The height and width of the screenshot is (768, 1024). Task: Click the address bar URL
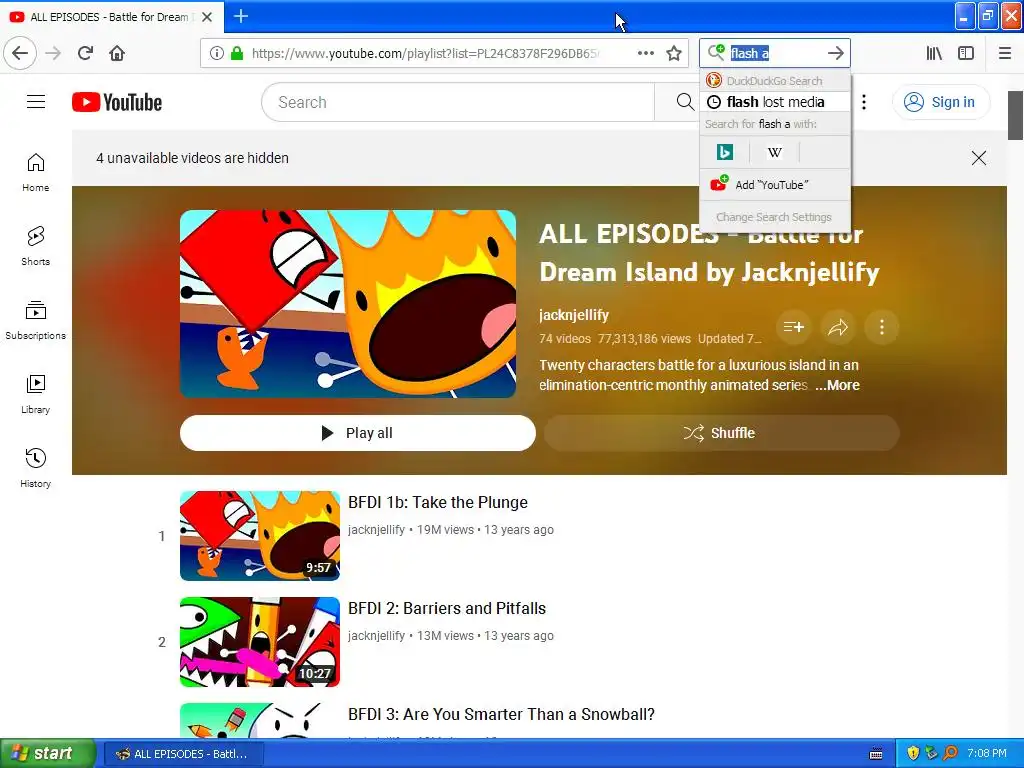click(424, 53)
